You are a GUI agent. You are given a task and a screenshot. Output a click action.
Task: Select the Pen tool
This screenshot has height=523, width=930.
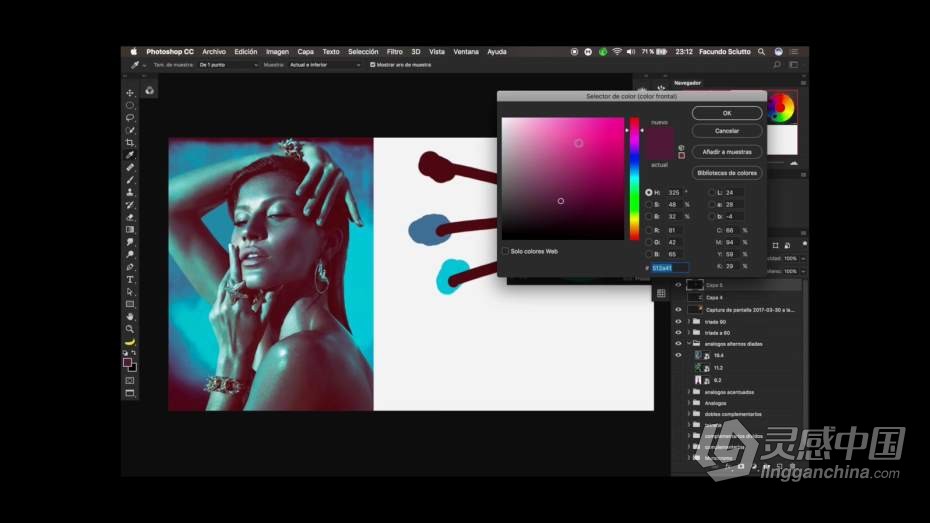click(x=130, y=267)
